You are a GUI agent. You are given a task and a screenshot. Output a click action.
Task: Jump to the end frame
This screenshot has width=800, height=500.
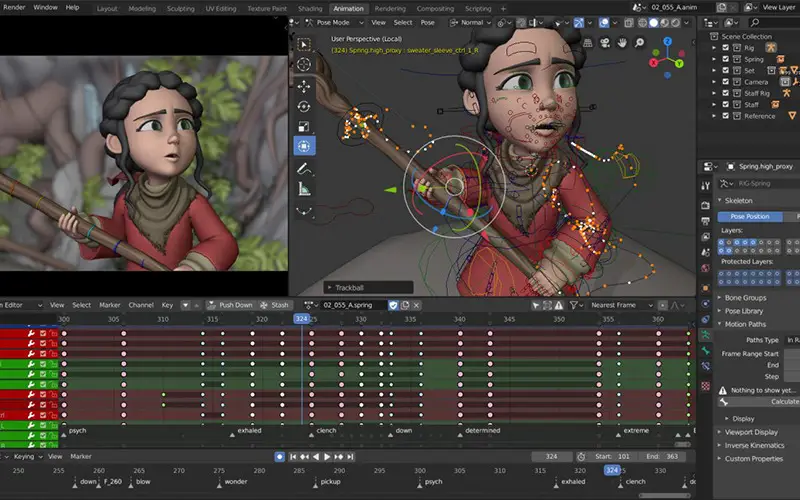(350, 457)
